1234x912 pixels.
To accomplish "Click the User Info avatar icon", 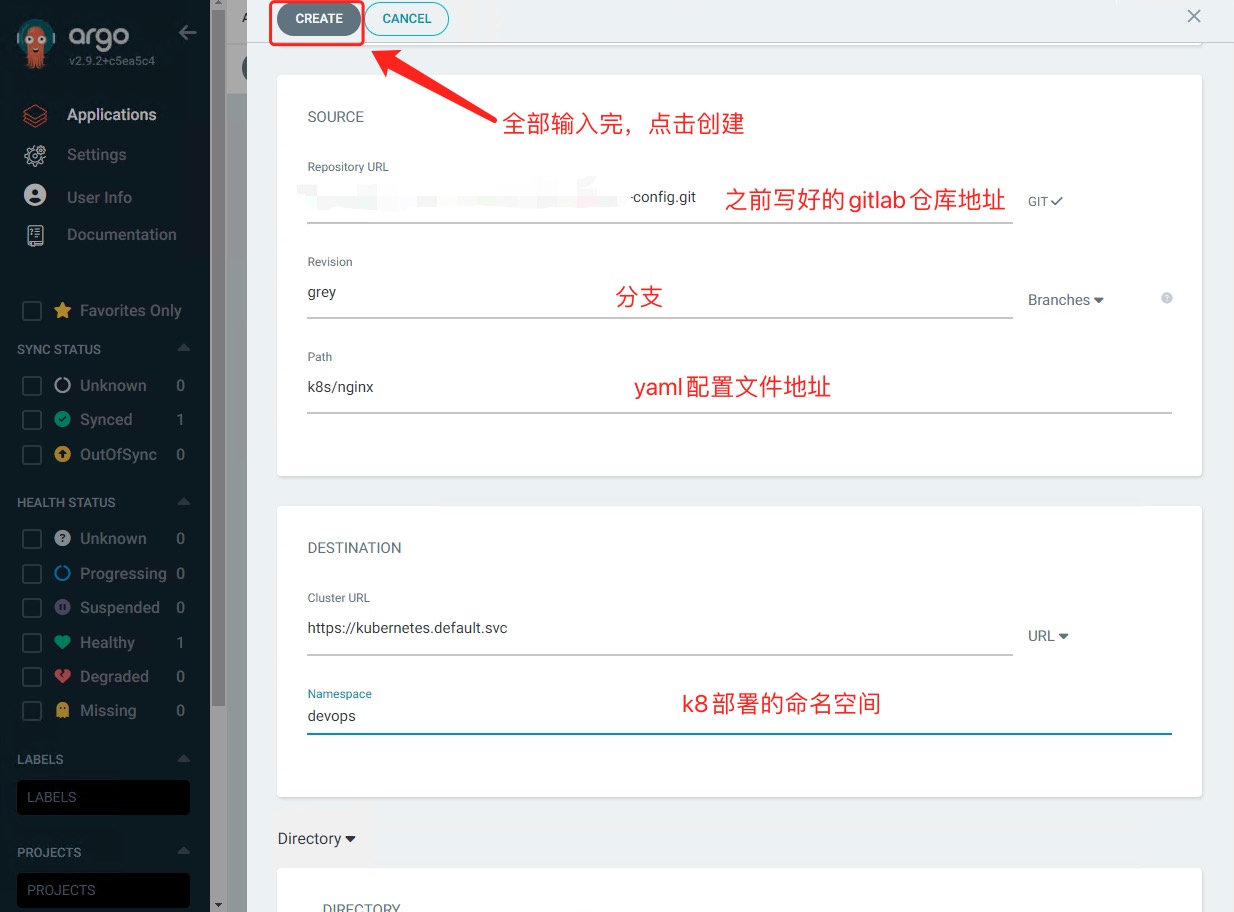I will coord(35,196).
